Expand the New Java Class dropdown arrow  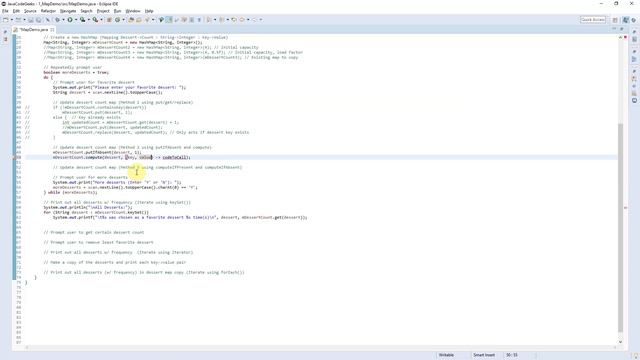click(x=123, y=20)
